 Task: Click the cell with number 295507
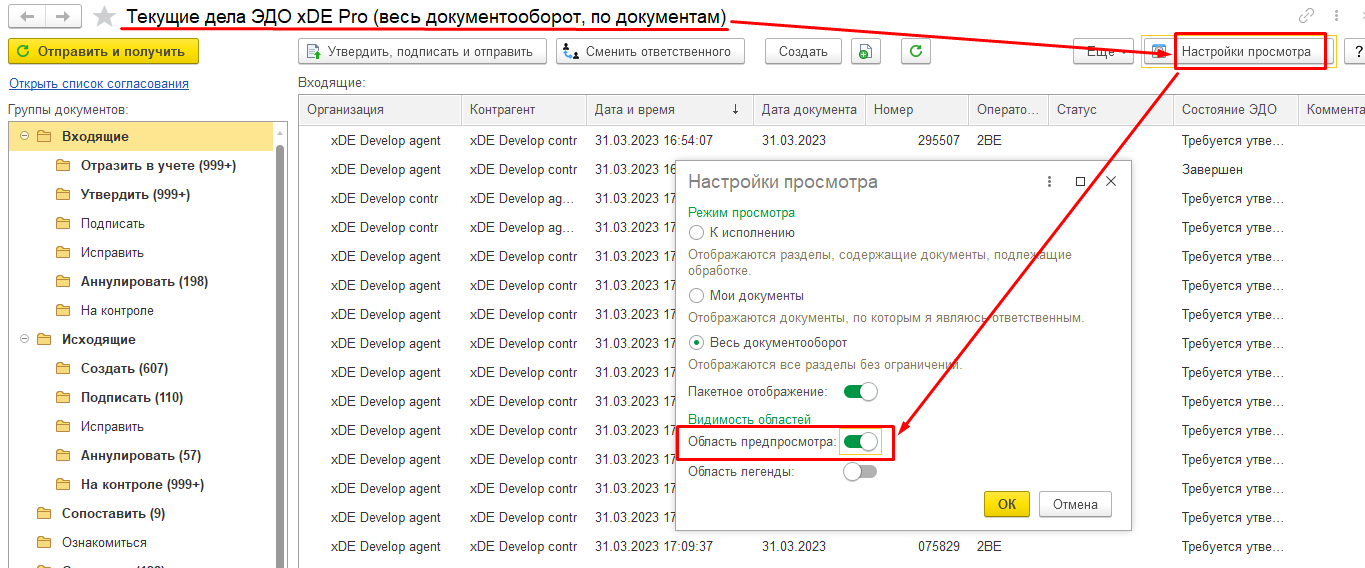(x=917, y=140)
